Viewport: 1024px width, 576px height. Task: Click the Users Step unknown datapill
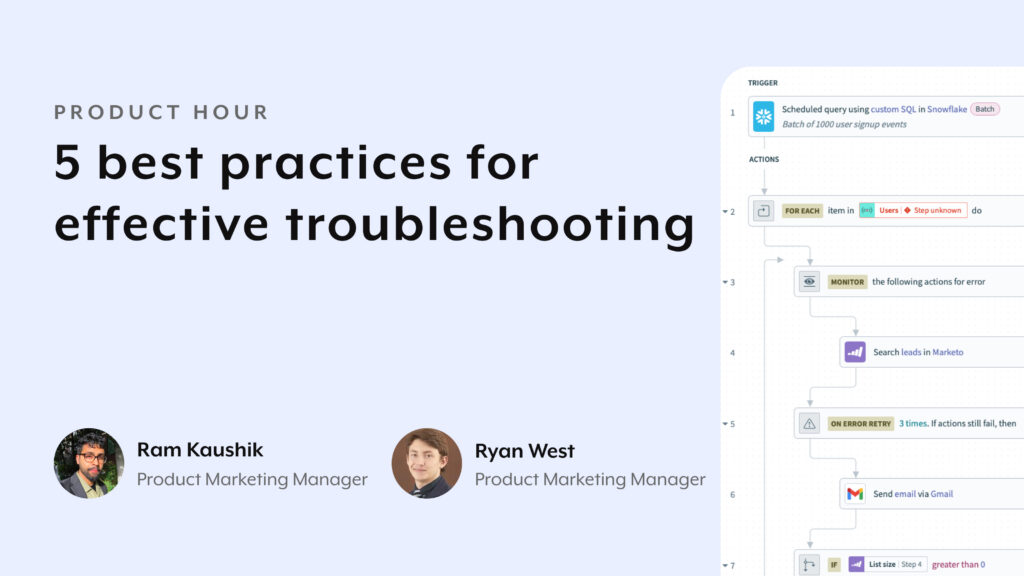click(x=913, y=210)
